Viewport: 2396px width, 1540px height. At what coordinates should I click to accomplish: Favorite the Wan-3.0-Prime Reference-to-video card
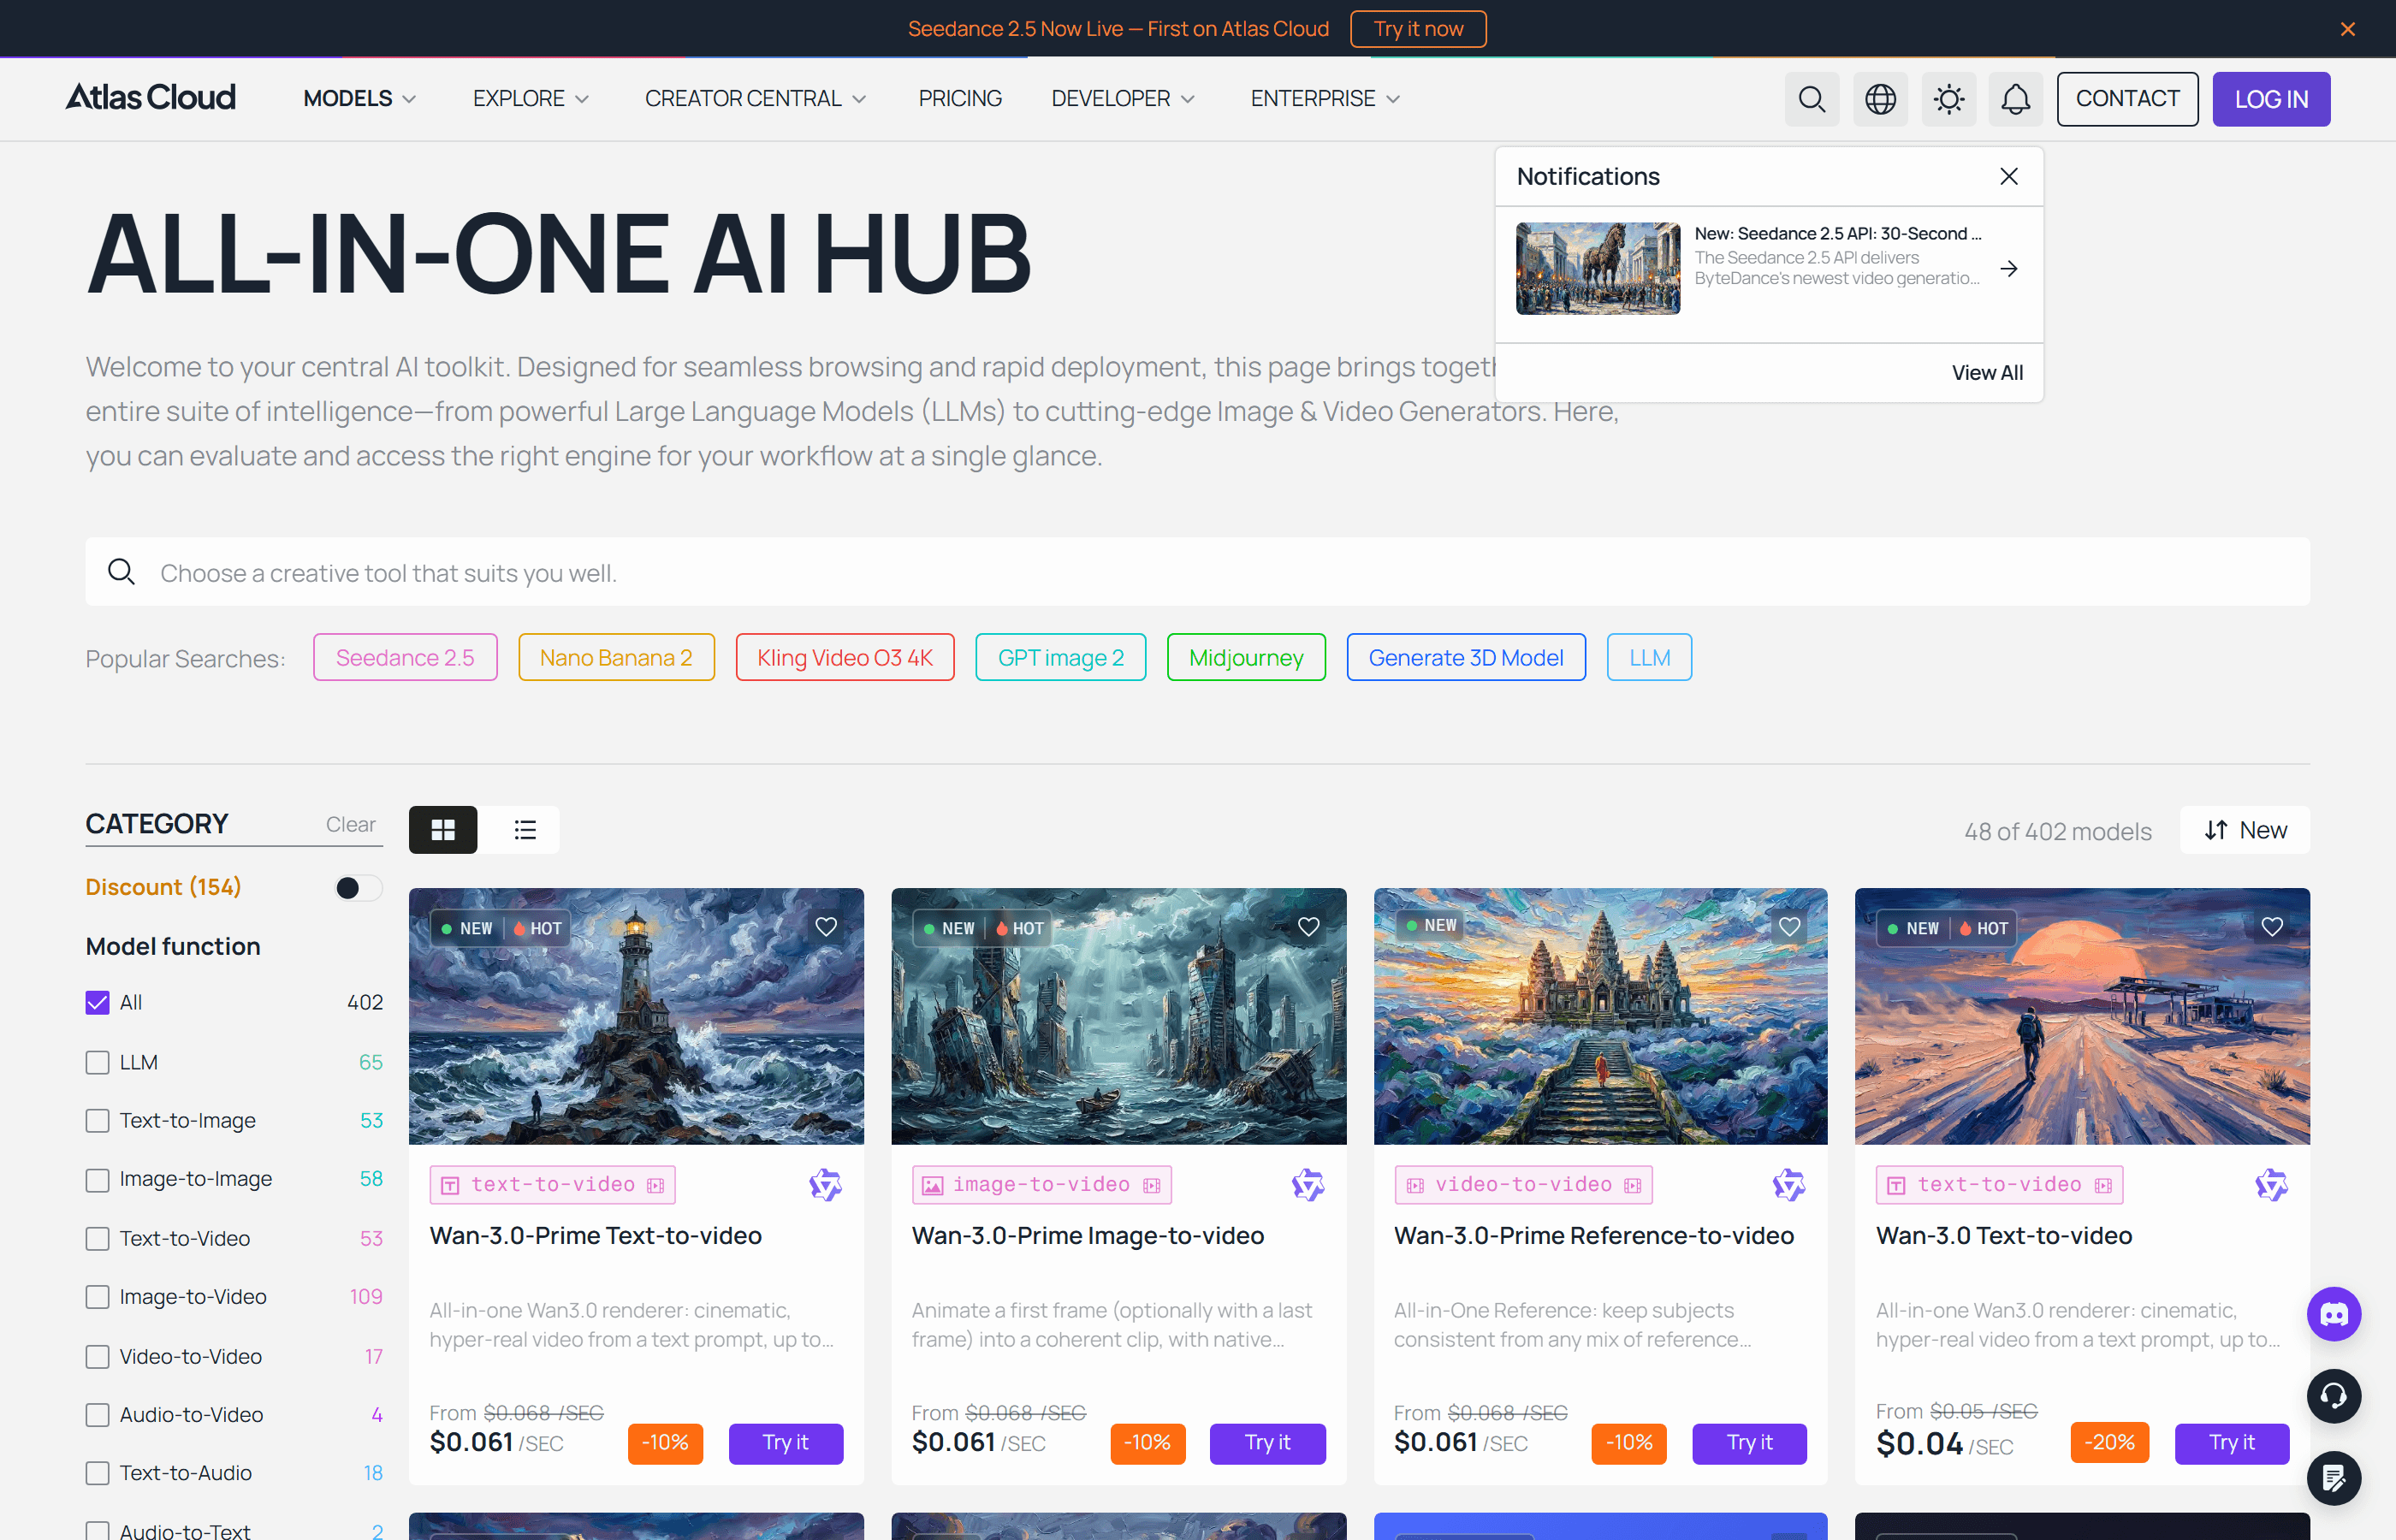(x=1790, y=927)
